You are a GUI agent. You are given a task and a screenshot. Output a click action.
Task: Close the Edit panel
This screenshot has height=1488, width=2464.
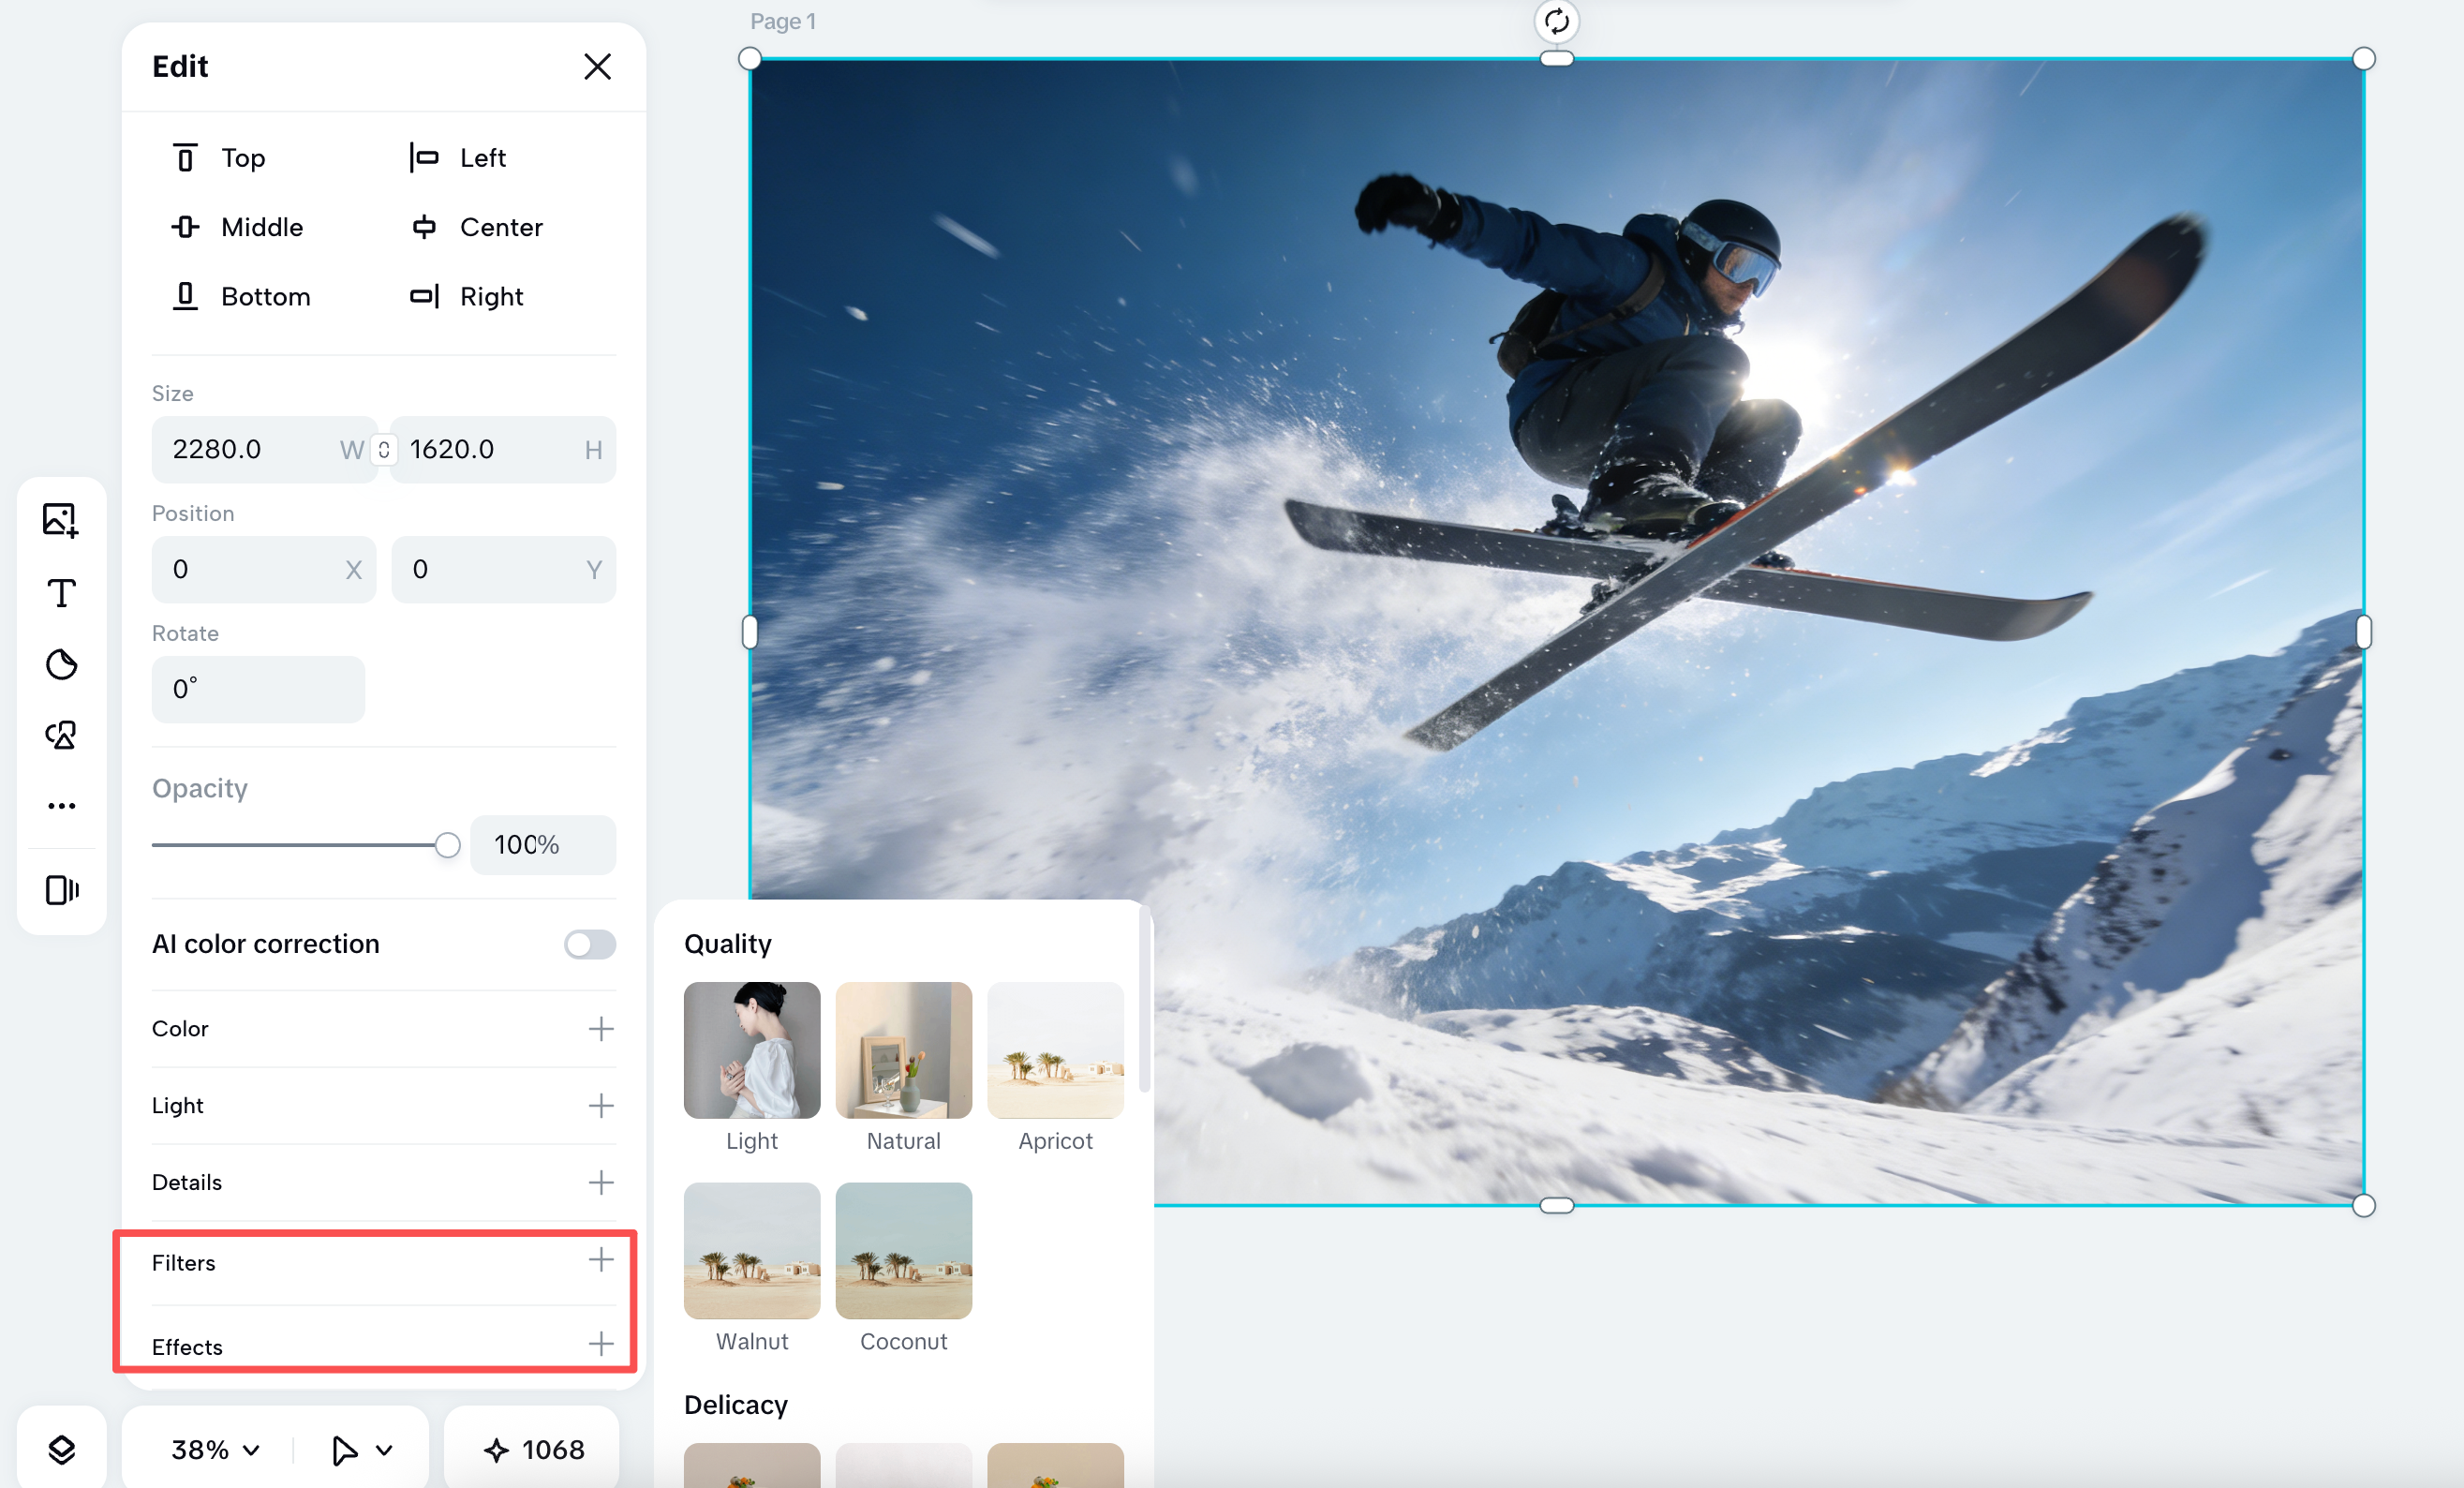[x=597, y=67]
